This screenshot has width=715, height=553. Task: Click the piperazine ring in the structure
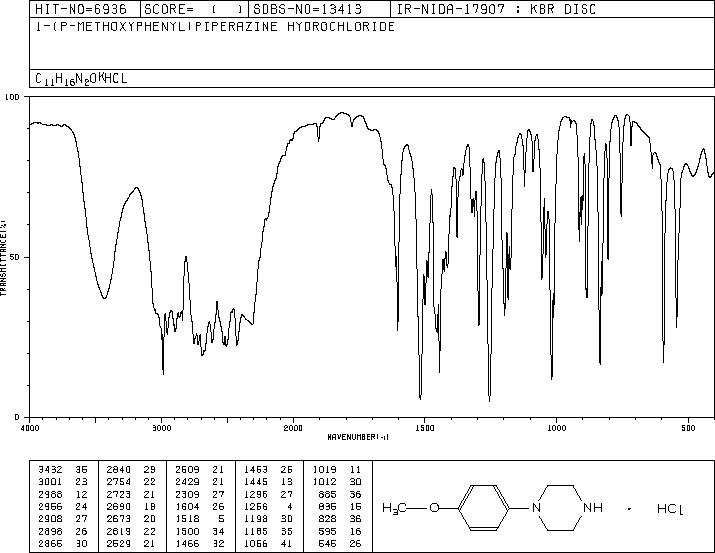[560, 508]
